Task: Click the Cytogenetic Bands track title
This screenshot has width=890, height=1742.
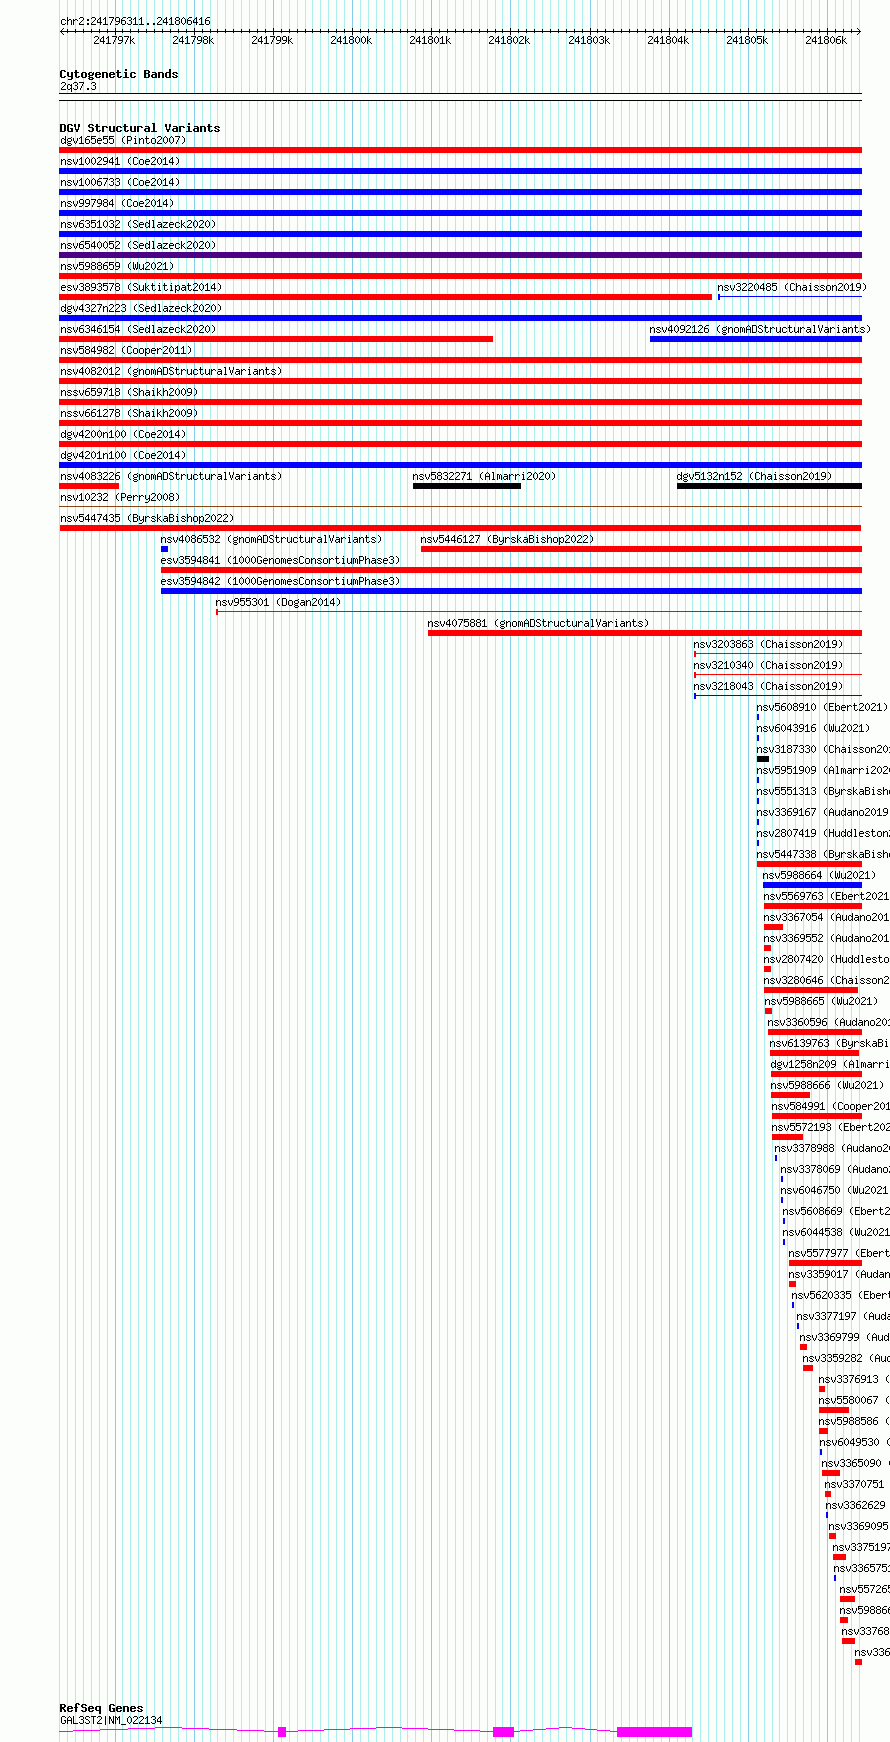Action: pyautogui.click(x=119, y=74)
